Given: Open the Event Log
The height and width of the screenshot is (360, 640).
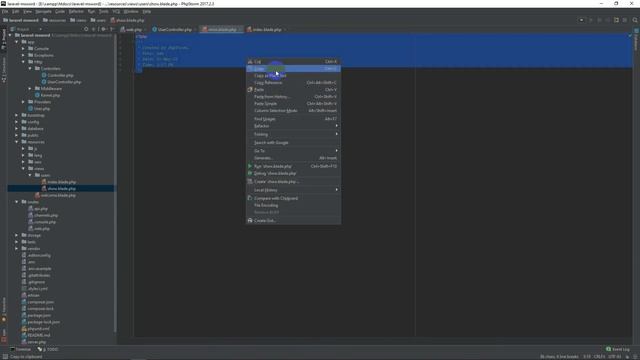Looking at the screenshot, I should click(618, 349).
